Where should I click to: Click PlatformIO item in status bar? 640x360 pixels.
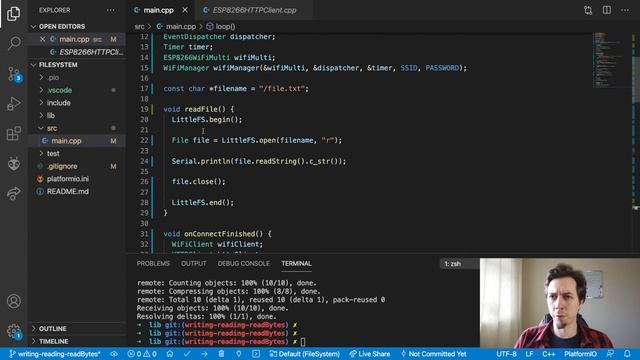click(x=580, y=354)
